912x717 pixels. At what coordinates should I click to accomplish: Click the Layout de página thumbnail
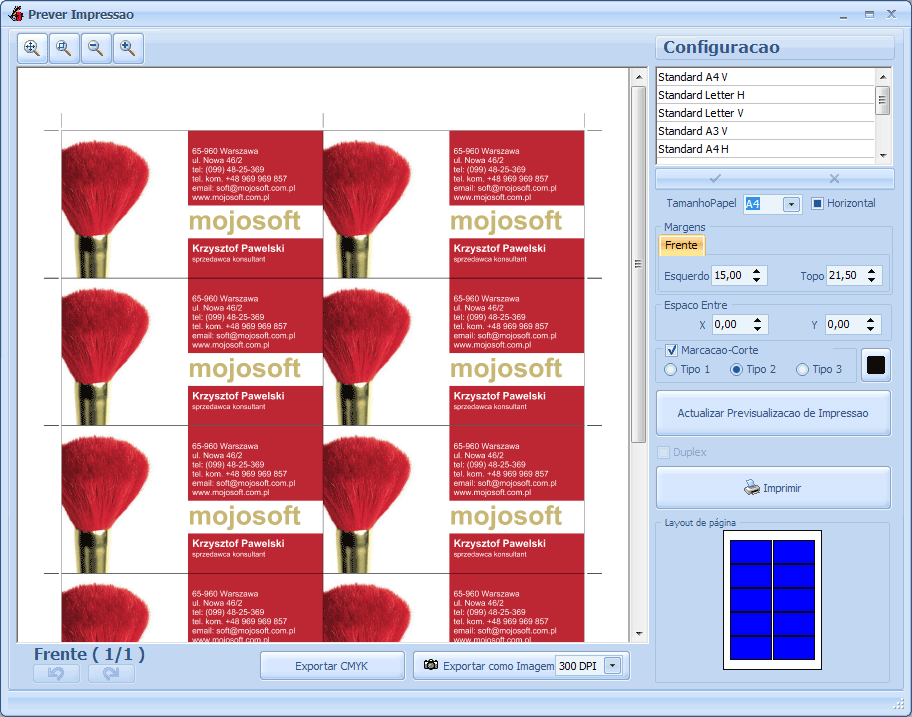[772, 600]
